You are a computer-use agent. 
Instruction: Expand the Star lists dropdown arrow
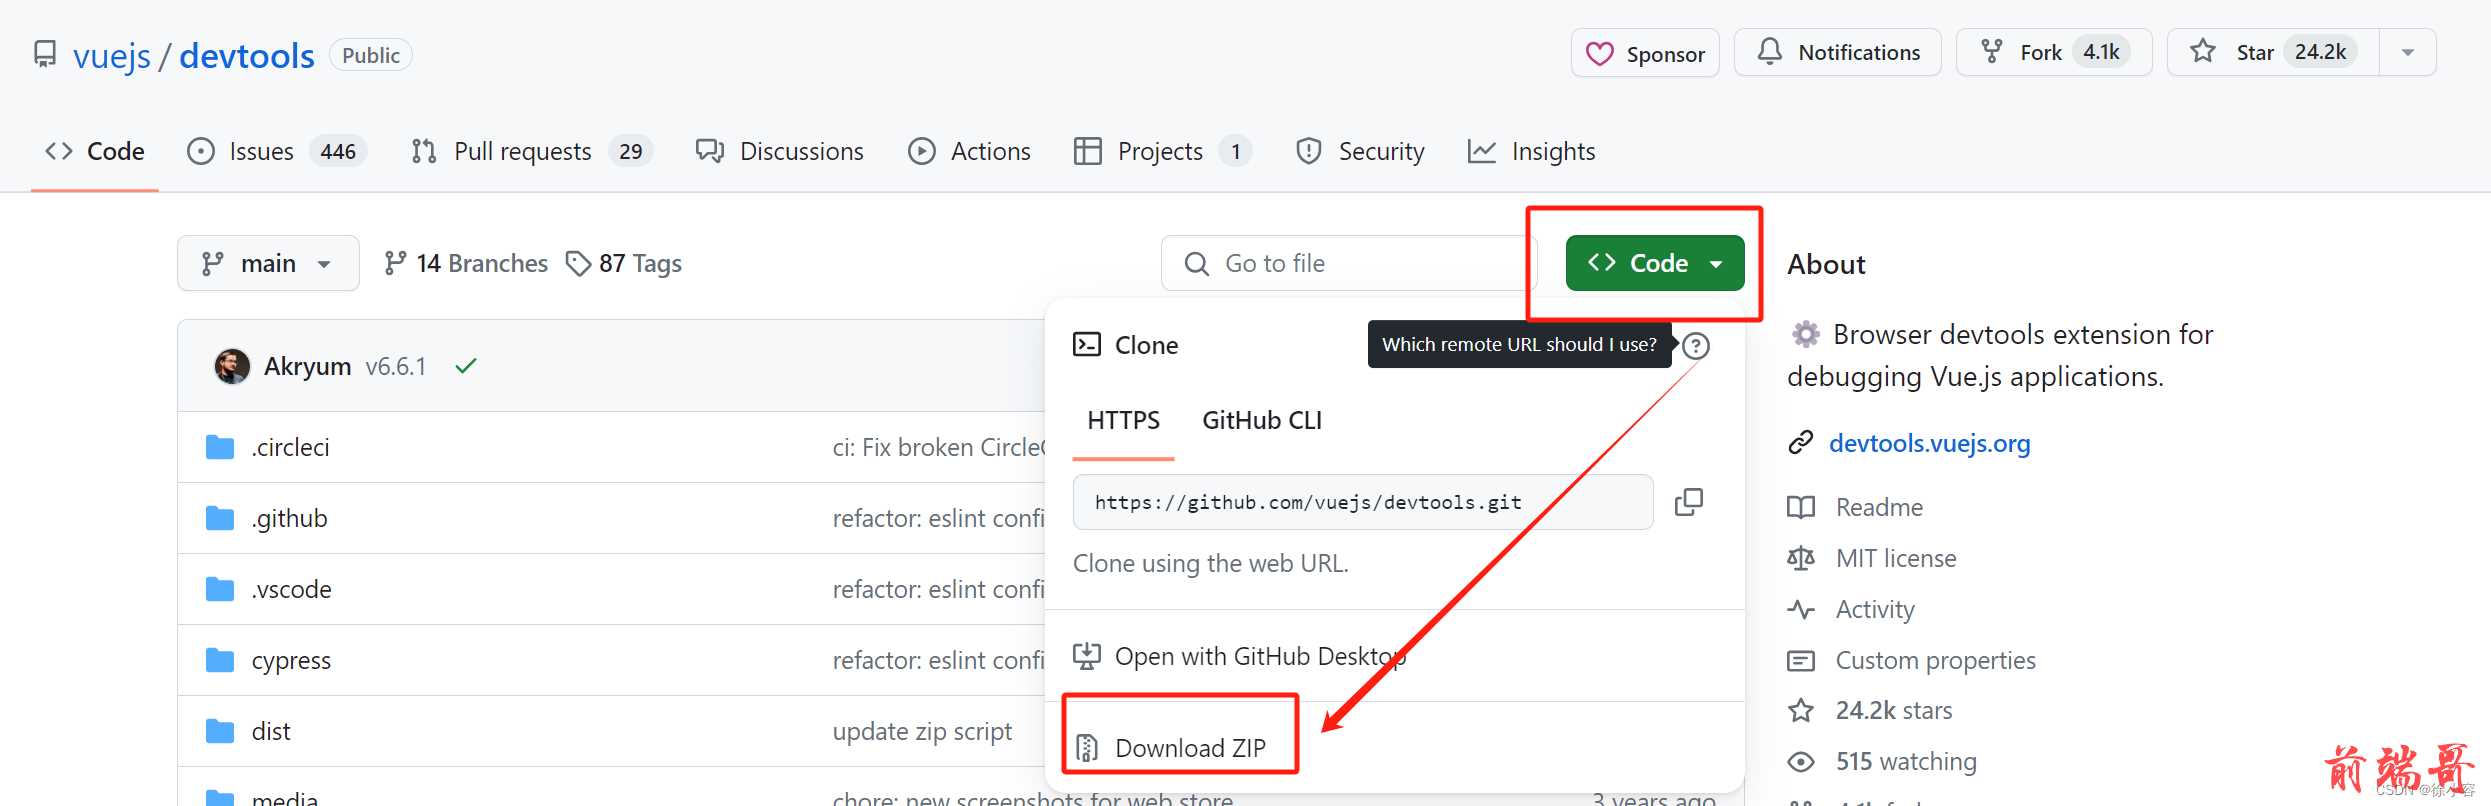click(x=2408, y=52)
